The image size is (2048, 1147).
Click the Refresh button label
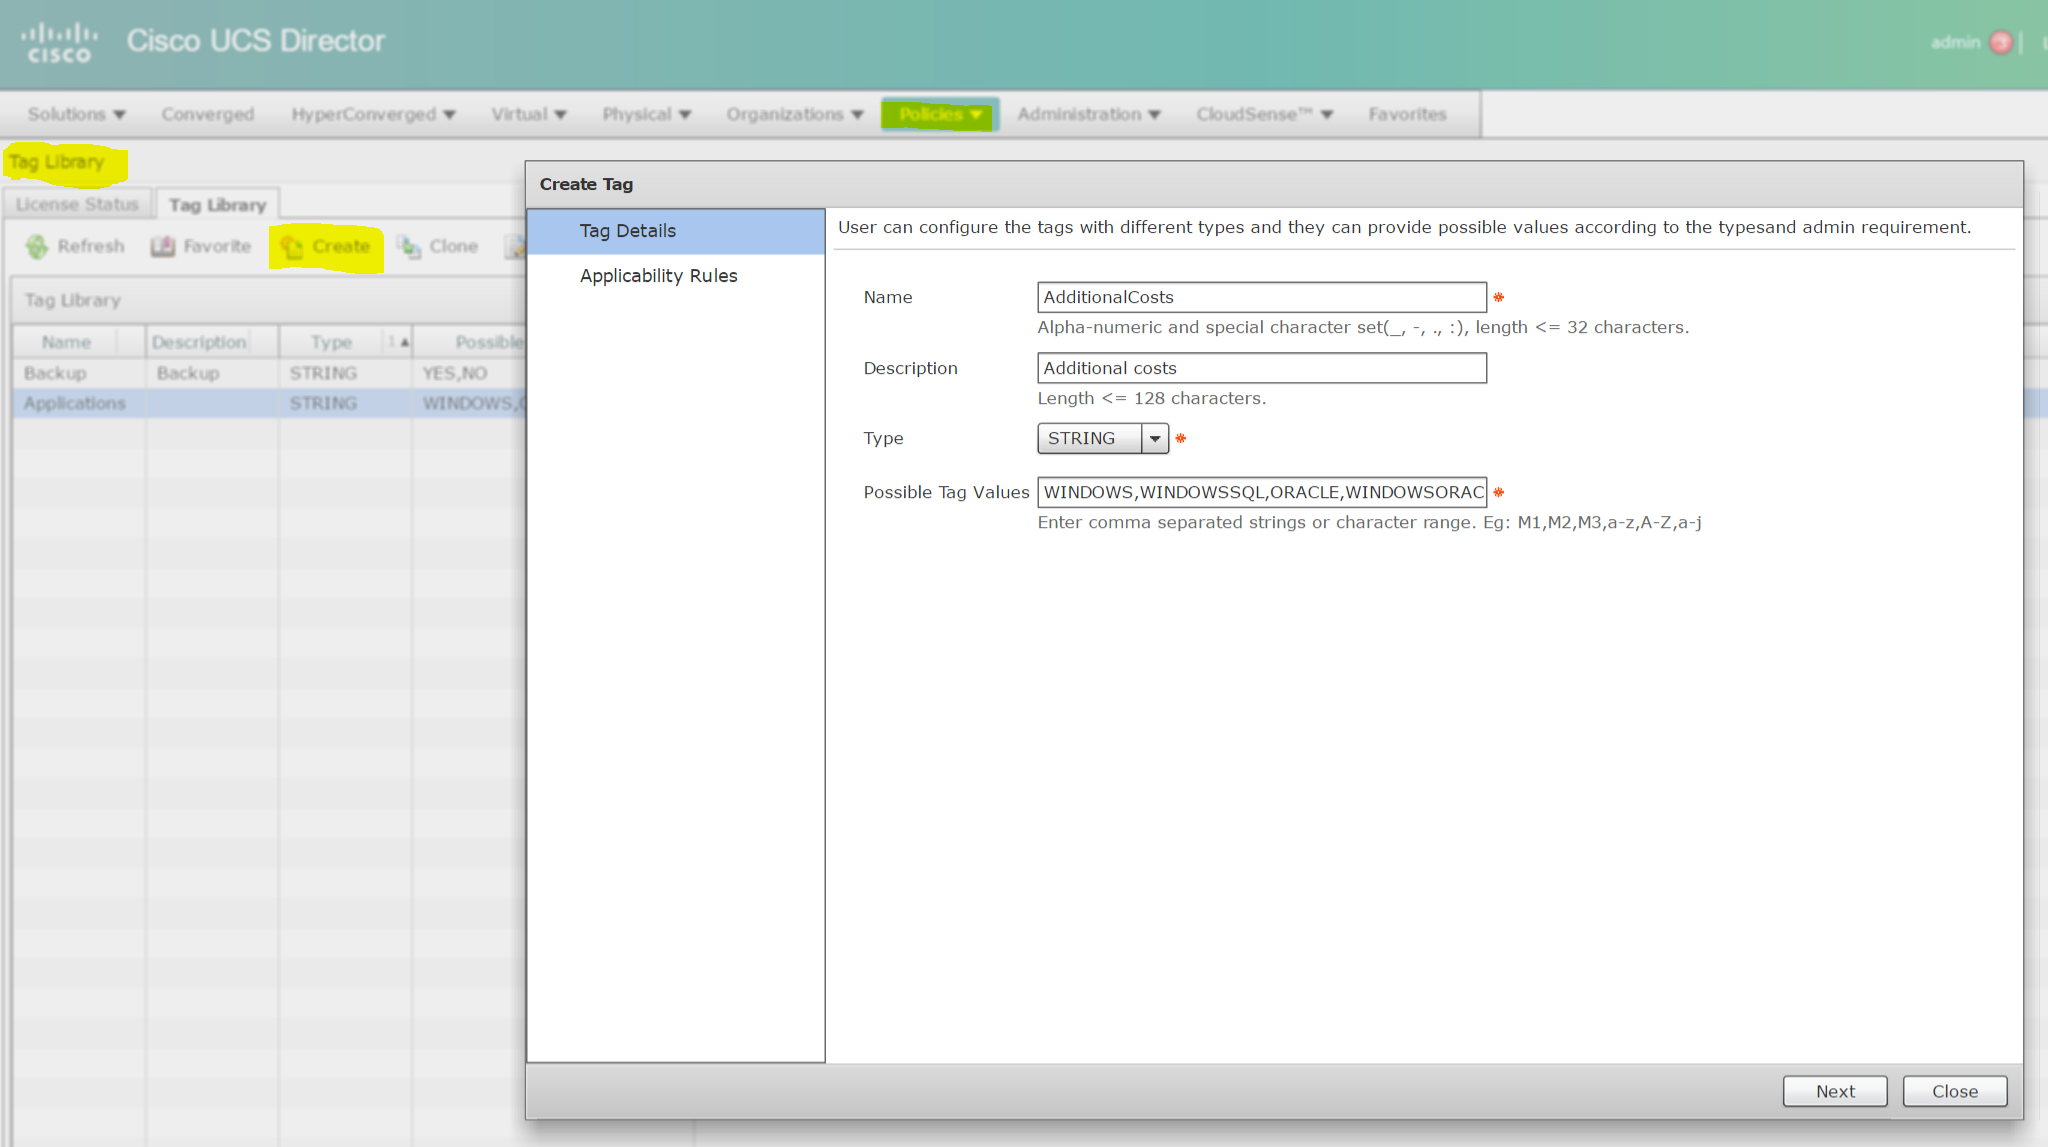pyautogui.click(x=91, y=246)
